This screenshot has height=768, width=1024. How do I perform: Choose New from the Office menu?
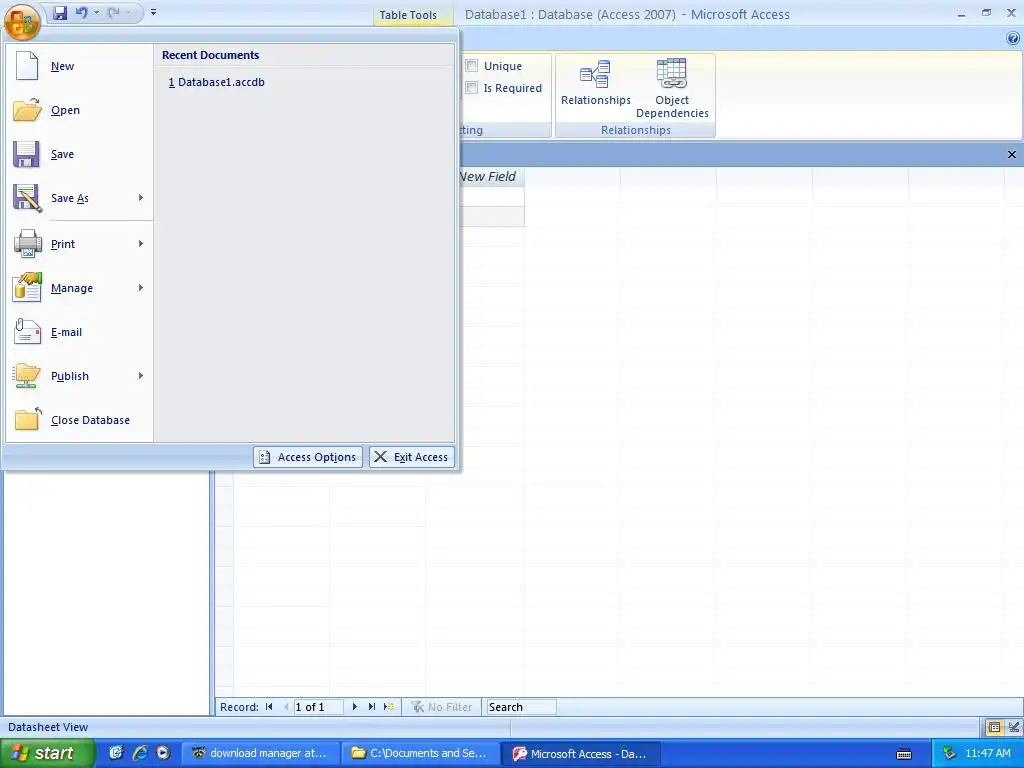pyautogui.click(x=79, y=66)
